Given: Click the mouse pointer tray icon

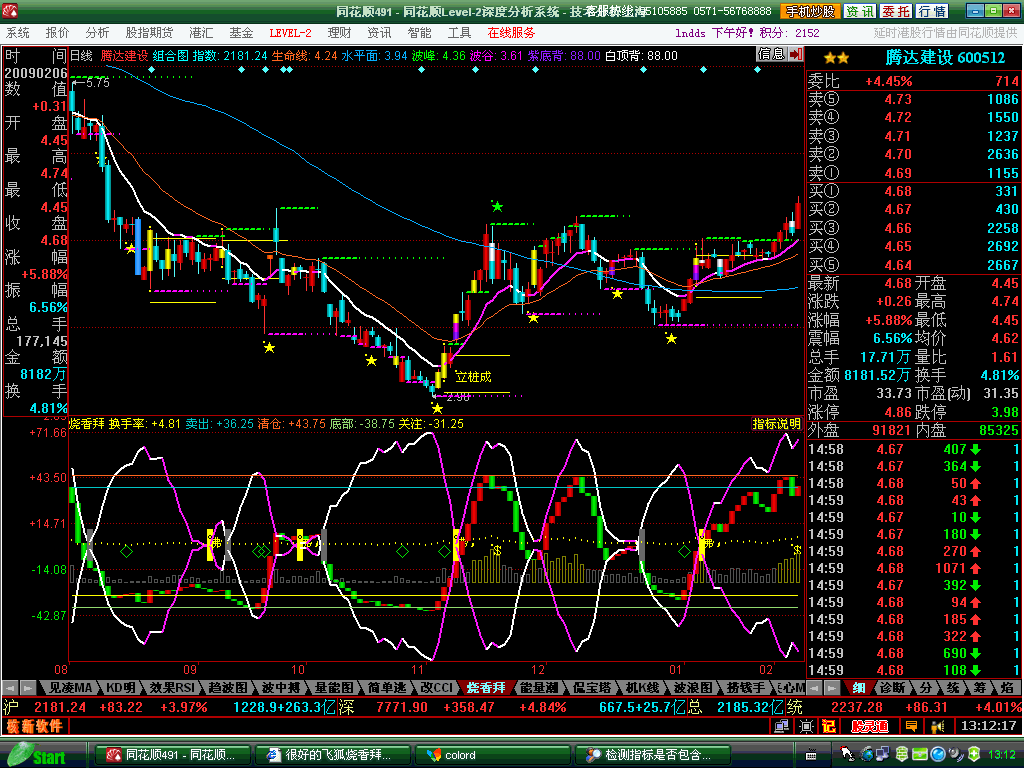Looking at the screenshot, I should point(846,754).
